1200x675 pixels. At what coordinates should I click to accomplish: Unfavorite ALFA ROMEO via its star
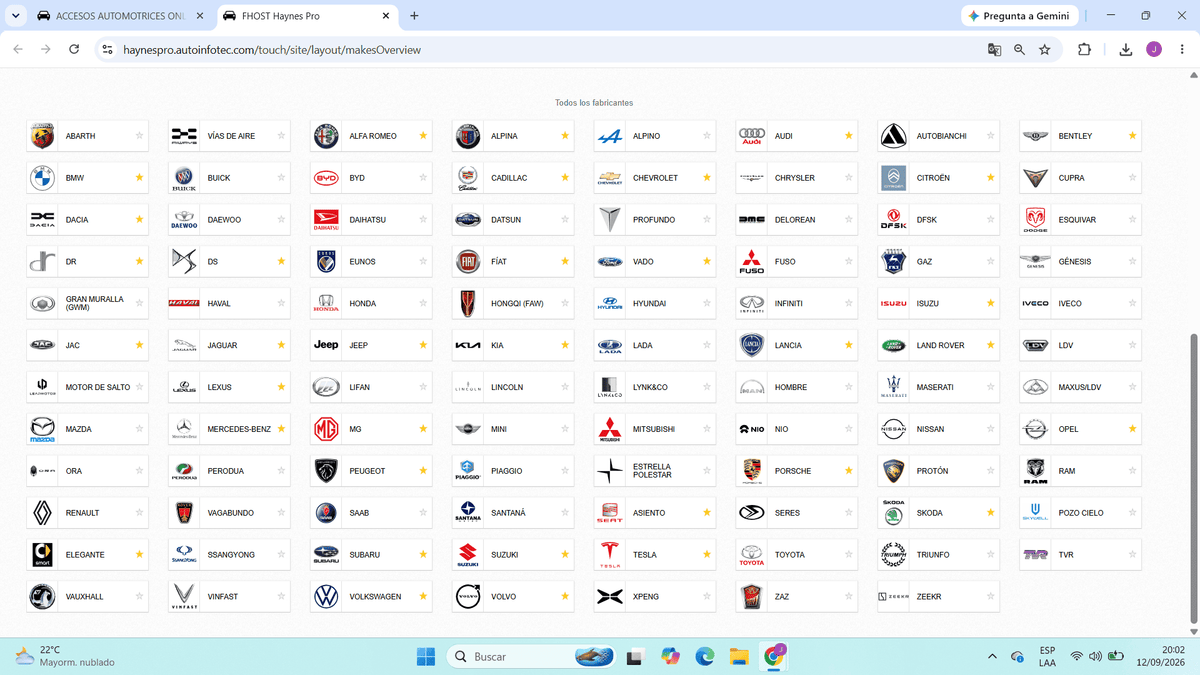[423, 136]
